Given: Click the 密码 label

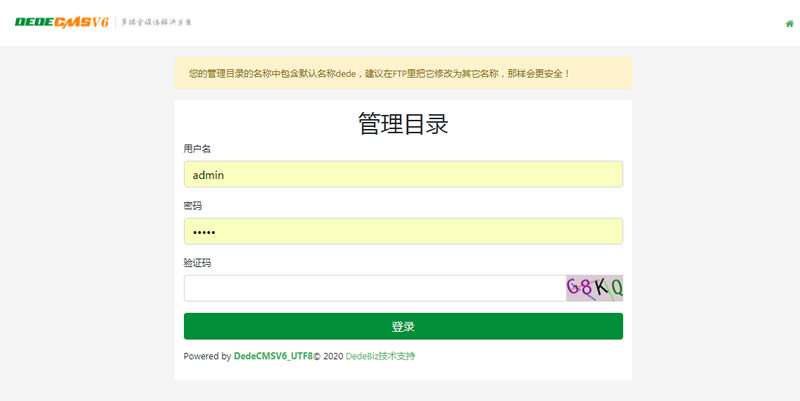Looking at the screenshot, I should (x=192, y=205).
